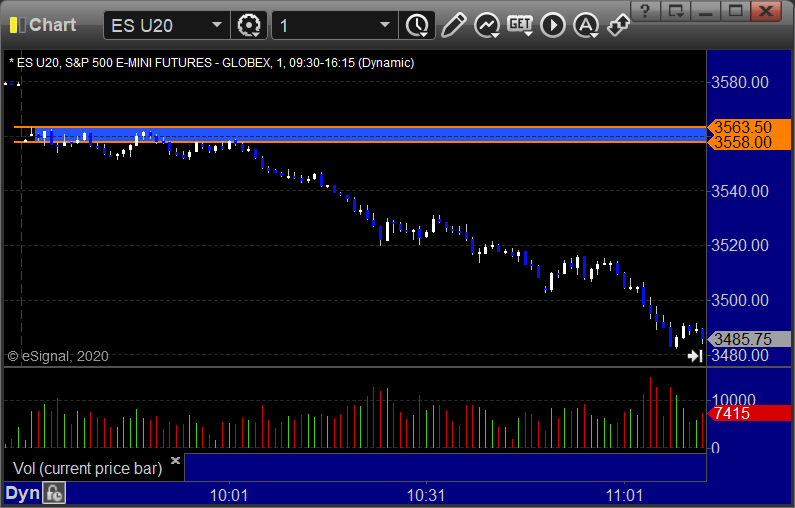Screen dimensions: 795x508
Task: Click the 3520.00 price axis label
Action: 740,245
